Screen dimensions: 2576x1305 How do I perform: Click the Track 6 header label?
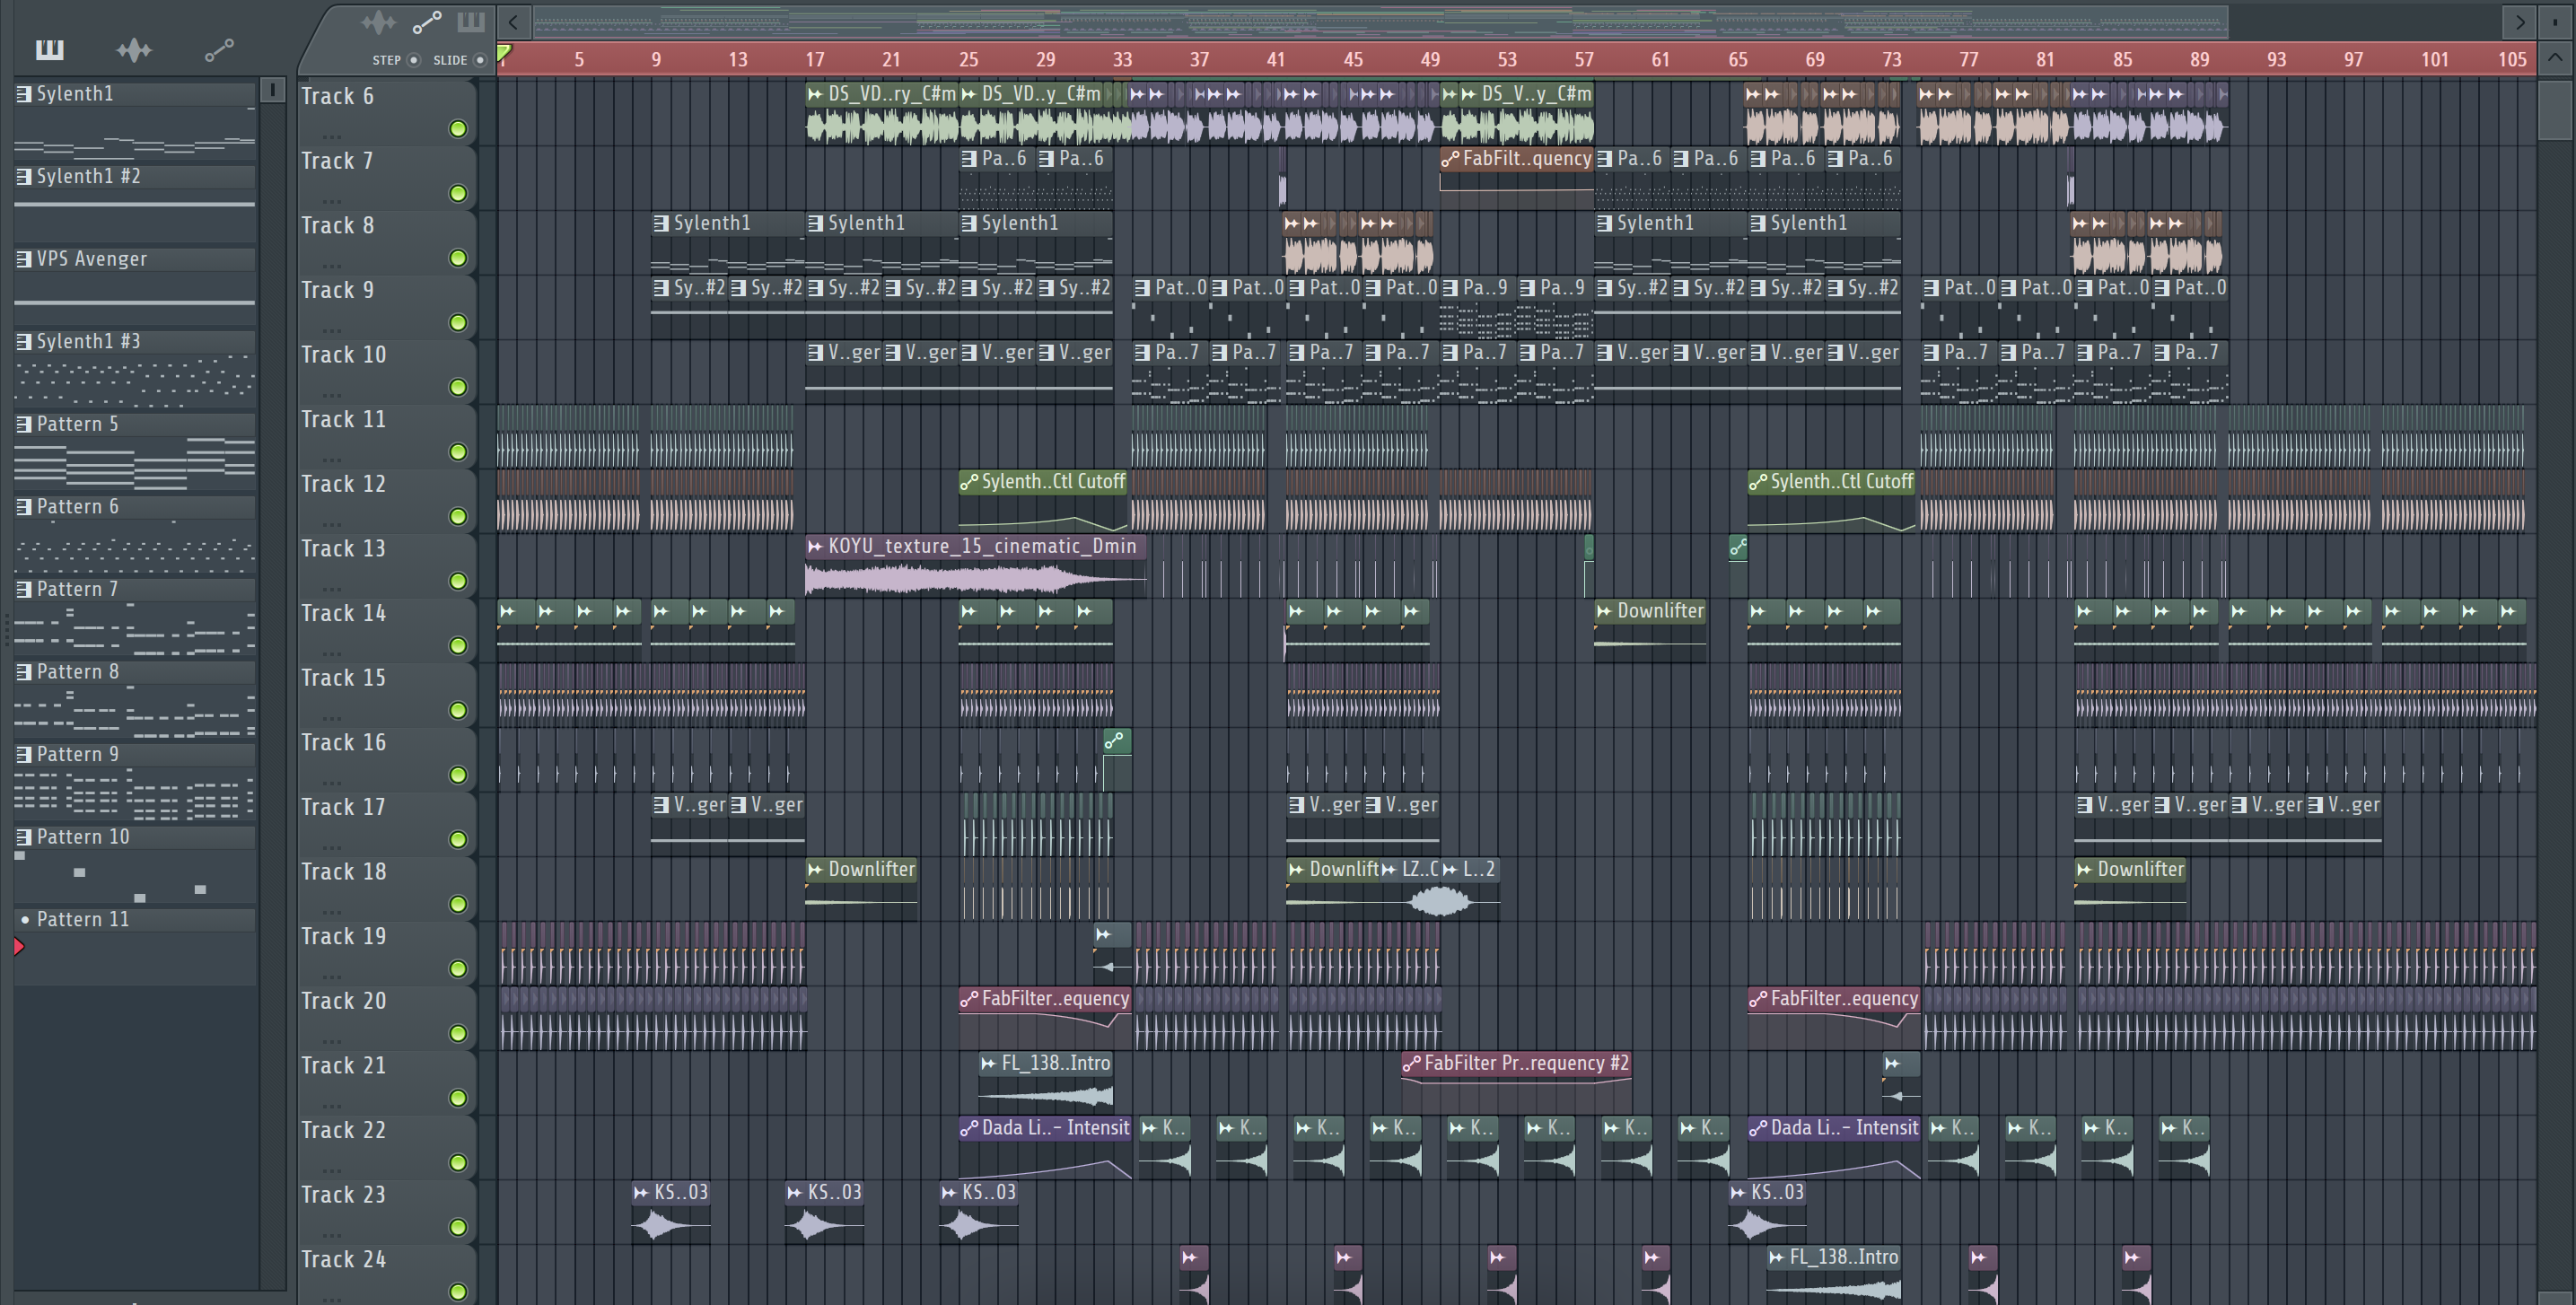pyautogui.click(x=338, y=97)
